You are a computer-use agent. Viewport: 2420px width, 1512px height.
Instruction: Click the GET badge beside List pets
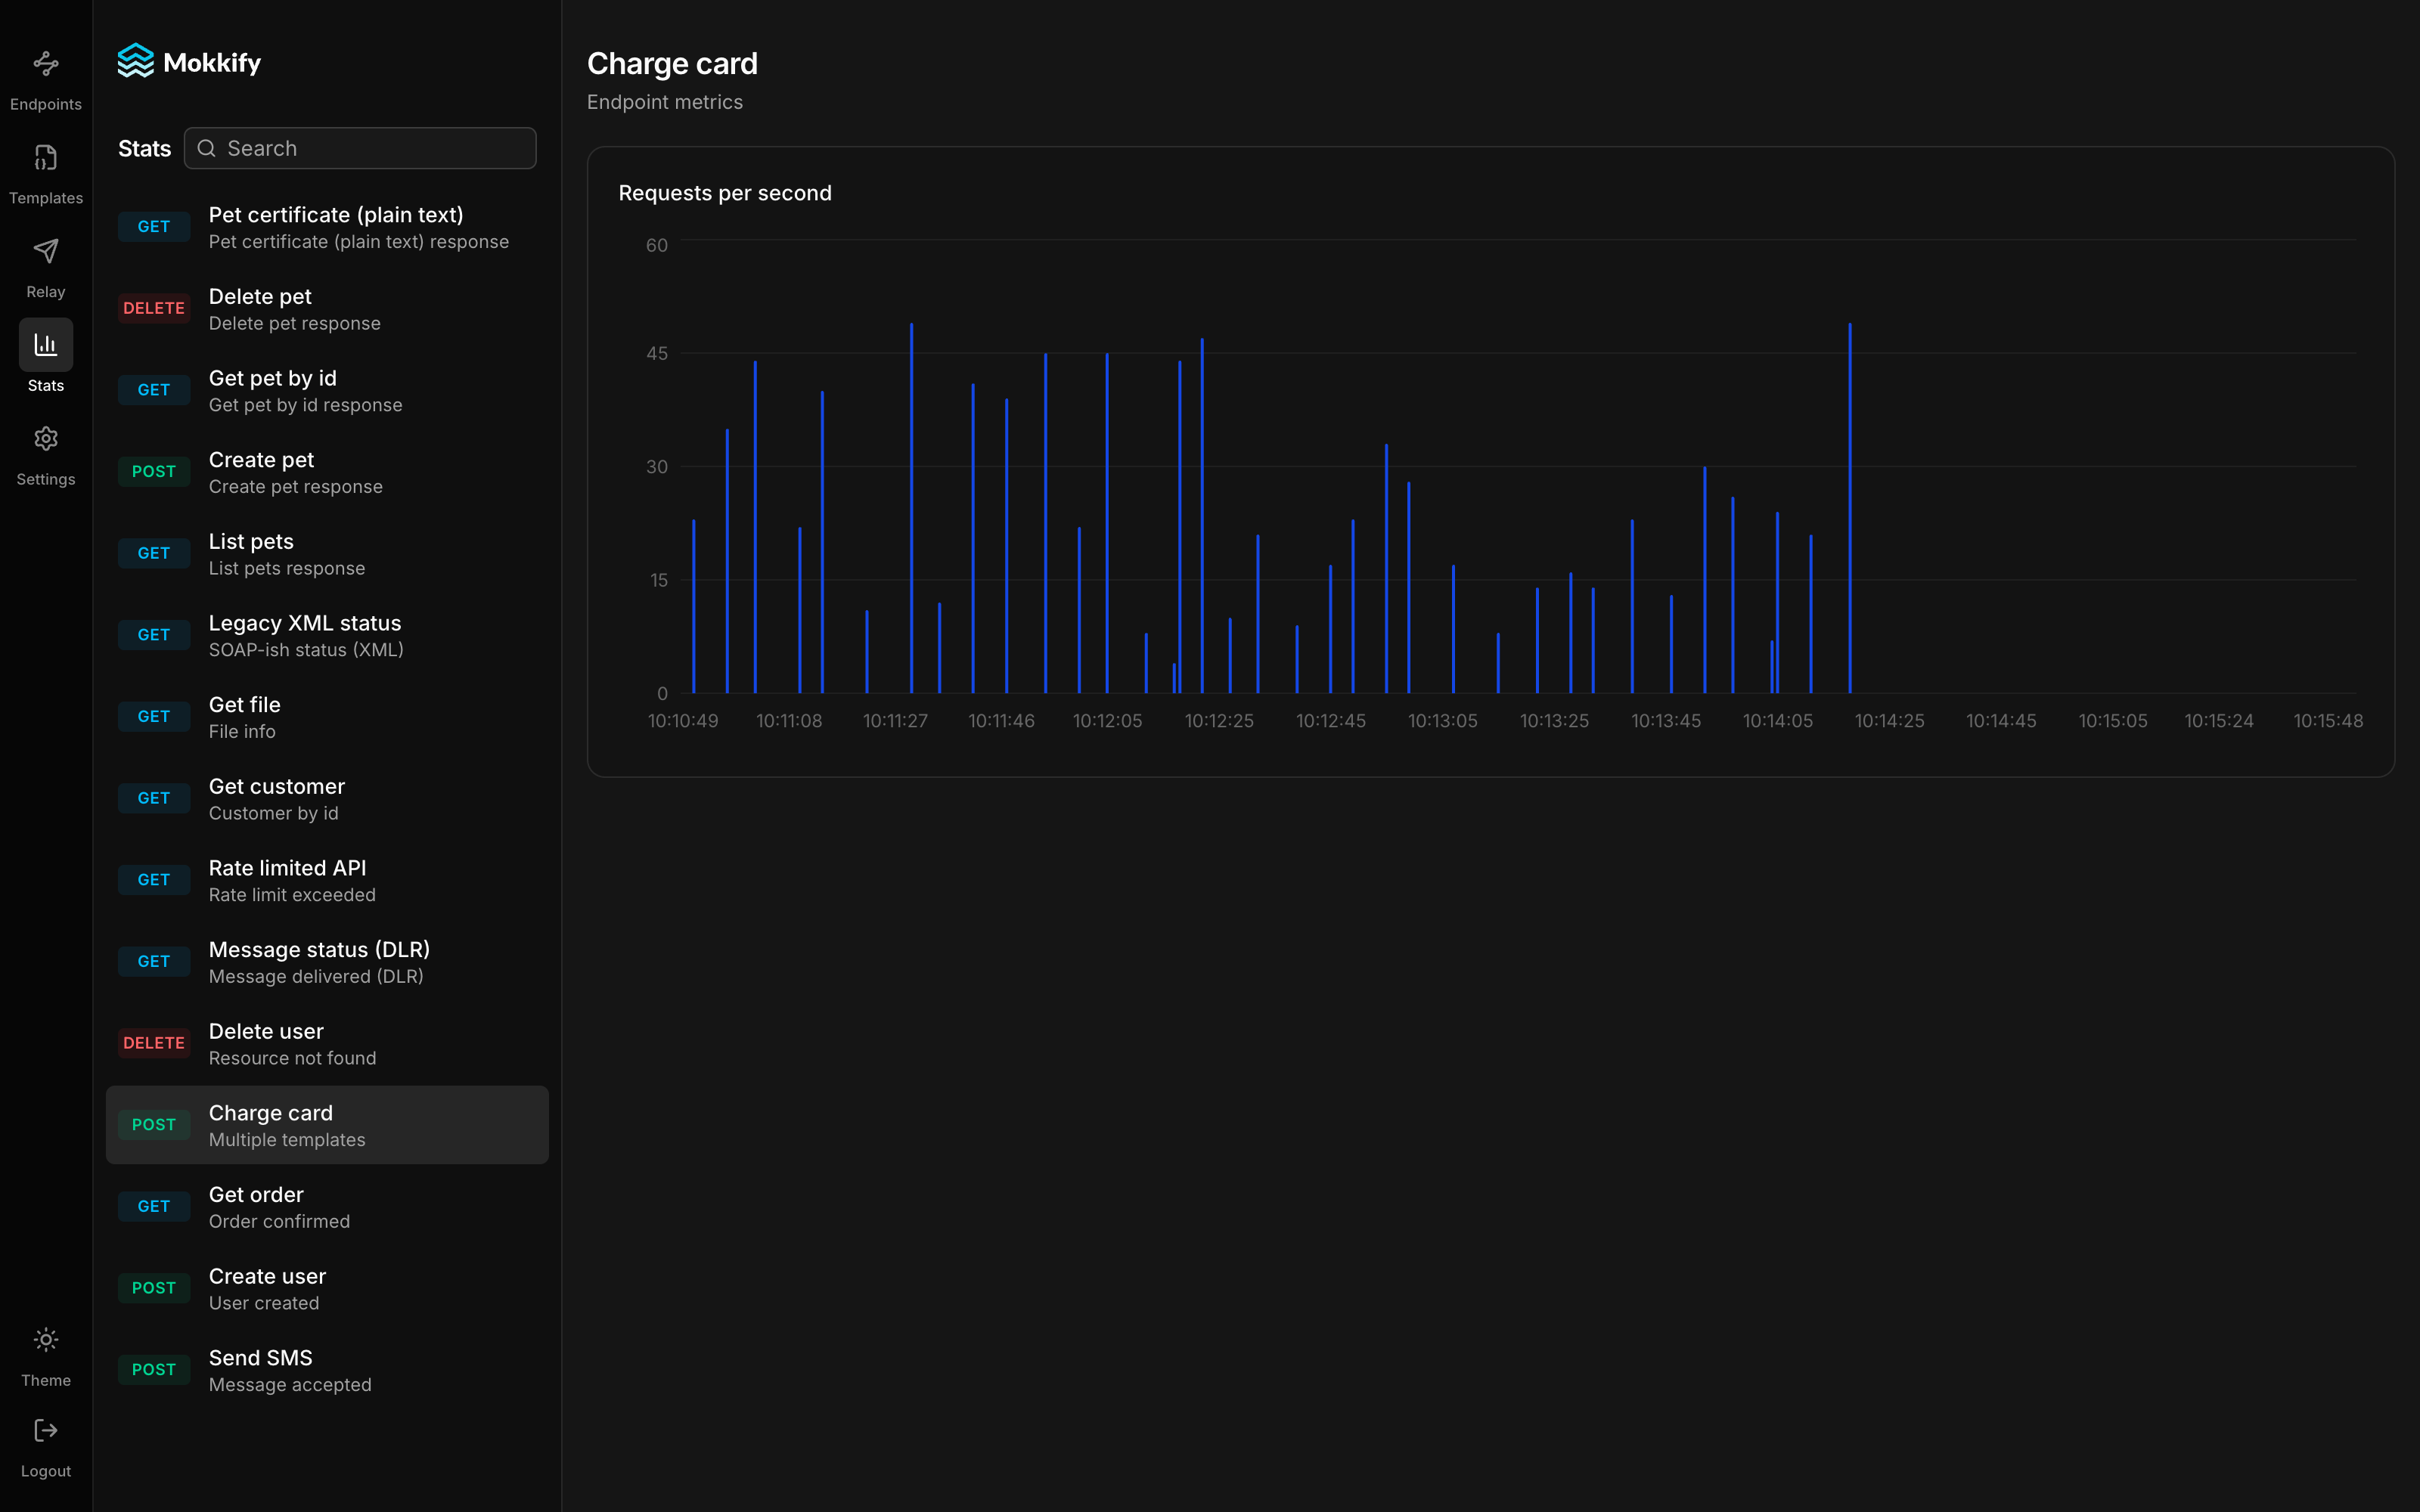pyautogui.click(x=154, y=553)
